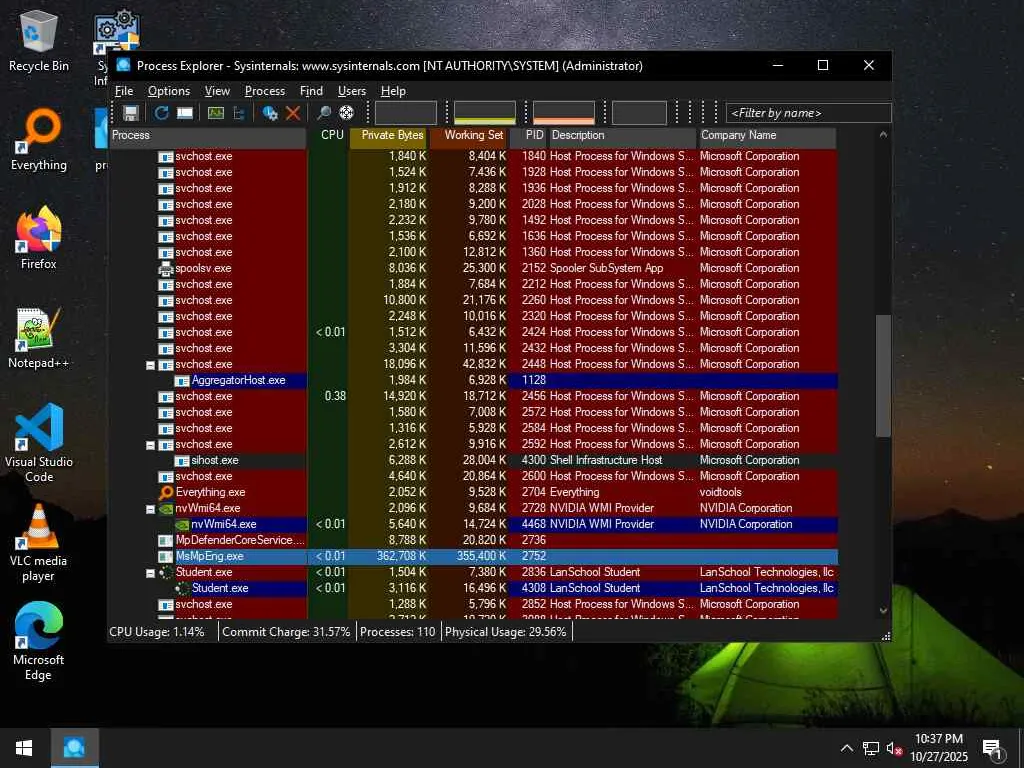Open the Firefox desktop shortcut
Viewport: 1024px width, 768px height.
(39, 238)
